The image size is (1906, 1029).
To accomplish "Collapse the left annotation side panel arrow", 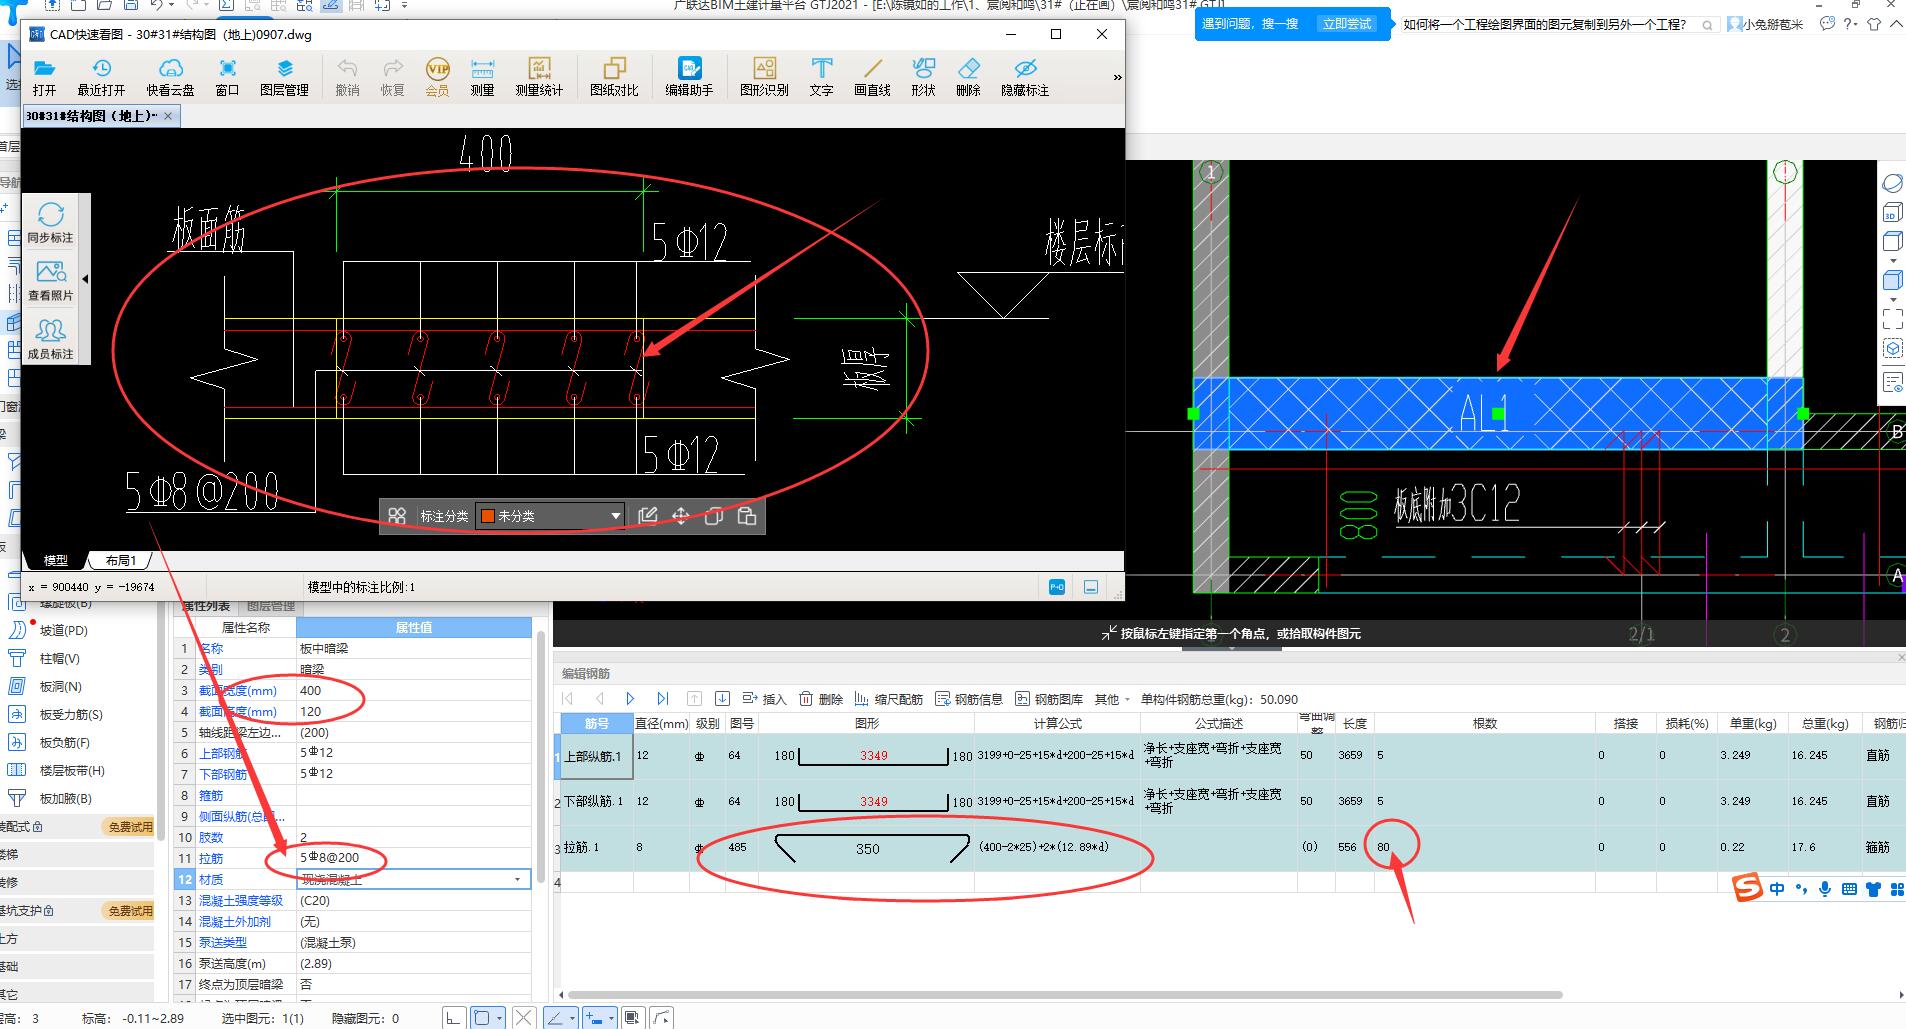I will [x=85, y=279].
